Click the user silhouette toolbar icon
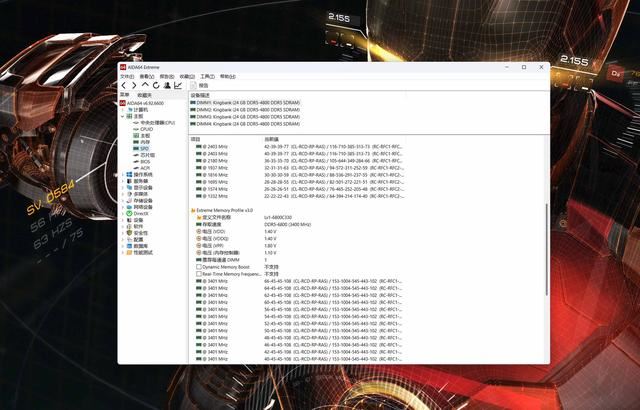The height and width of the screenshot is (410, 640). tap(167, 85)
